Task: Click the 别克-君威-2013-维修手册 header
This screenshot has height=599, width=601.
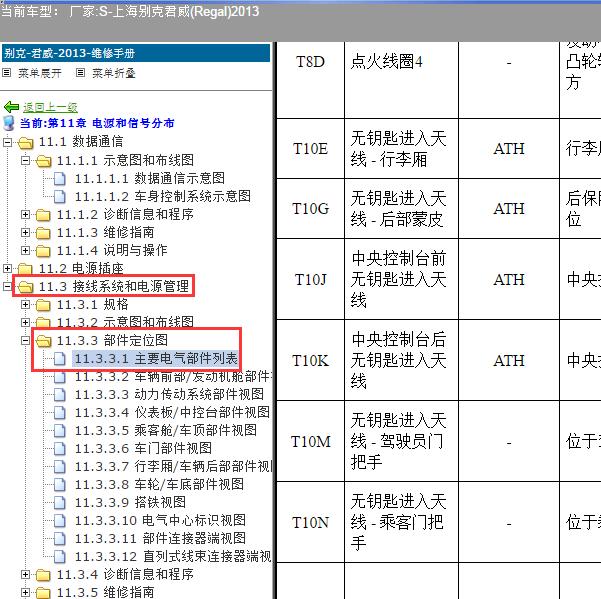Action: (136, 53)
